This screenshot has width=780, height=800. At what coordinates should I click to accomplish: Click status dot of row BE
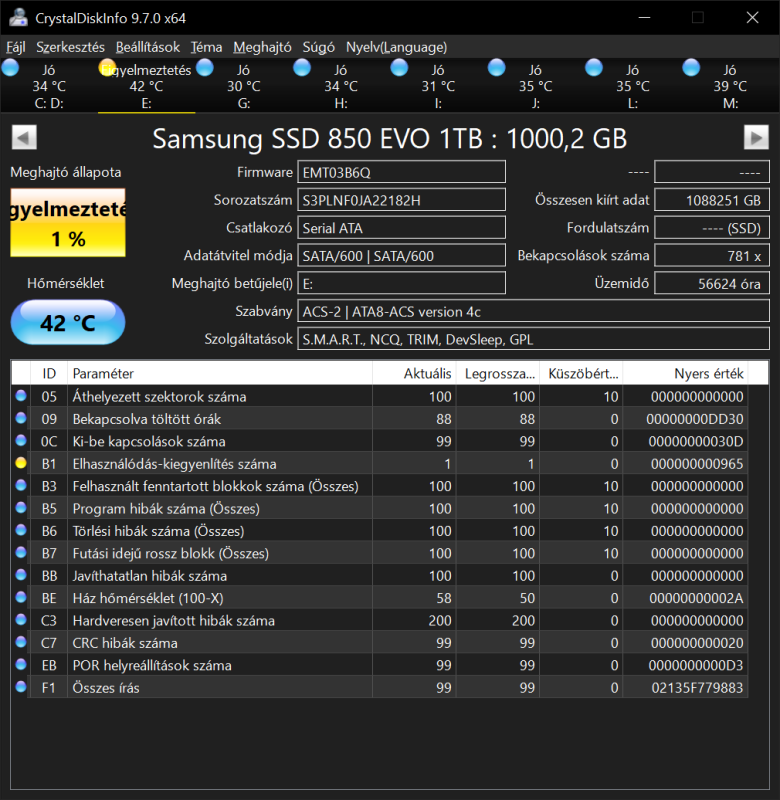click(21, 597)
